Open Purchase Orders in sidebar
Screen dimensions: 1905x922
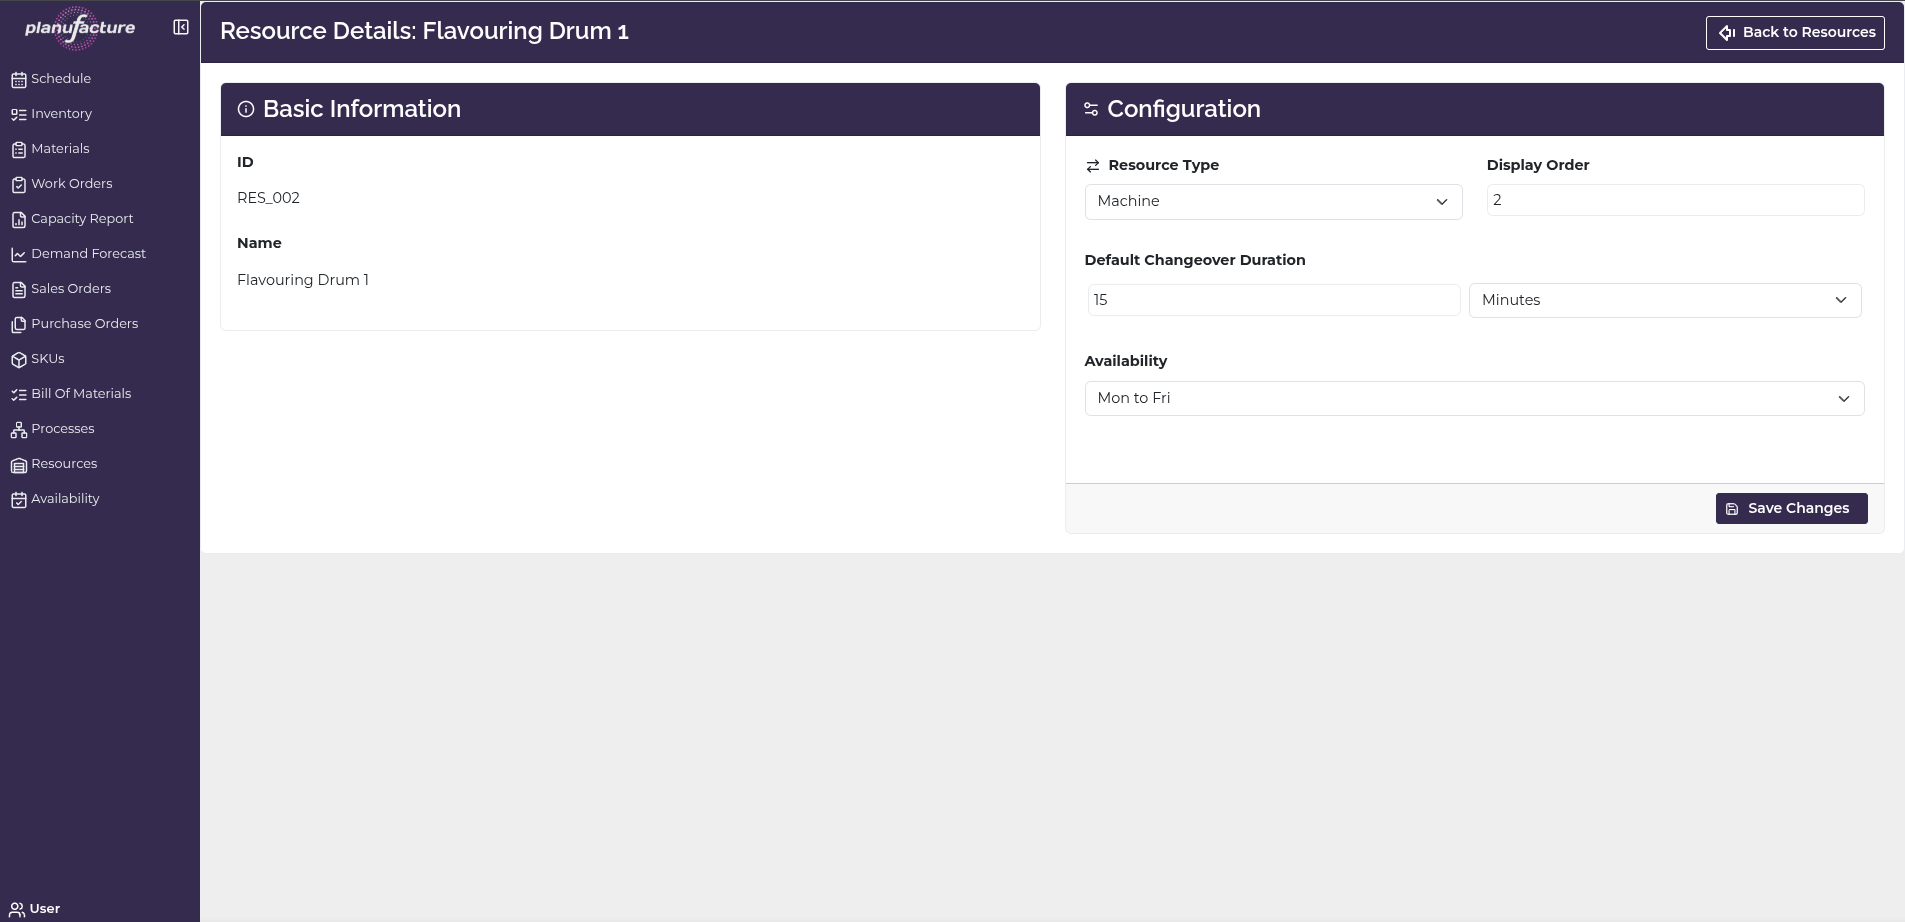(x=85, y=323)
